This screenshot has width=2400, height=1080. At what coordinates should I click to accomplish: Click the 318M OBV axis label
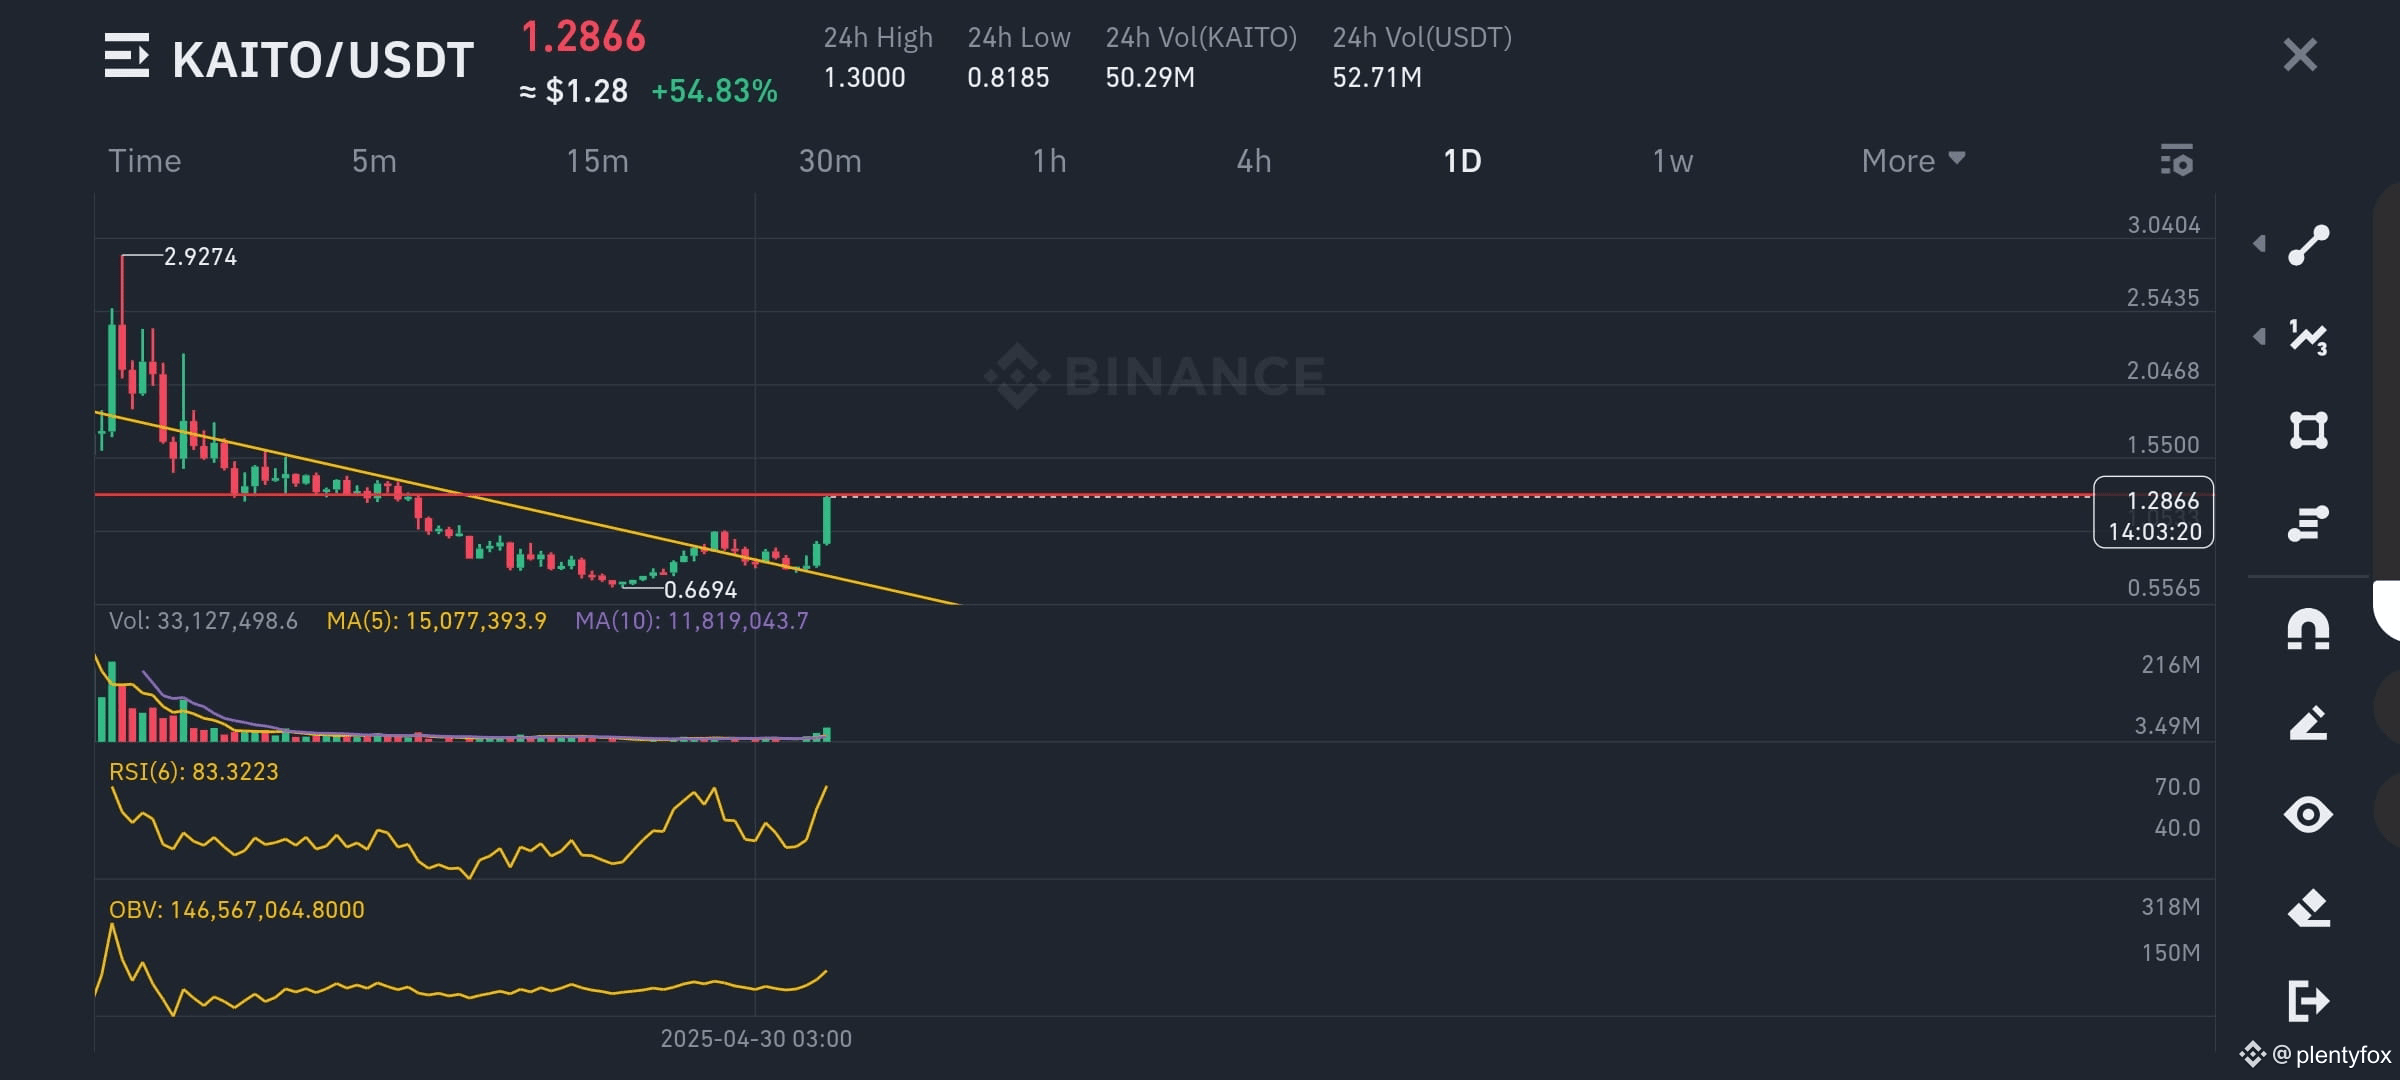coord(2170,907)
